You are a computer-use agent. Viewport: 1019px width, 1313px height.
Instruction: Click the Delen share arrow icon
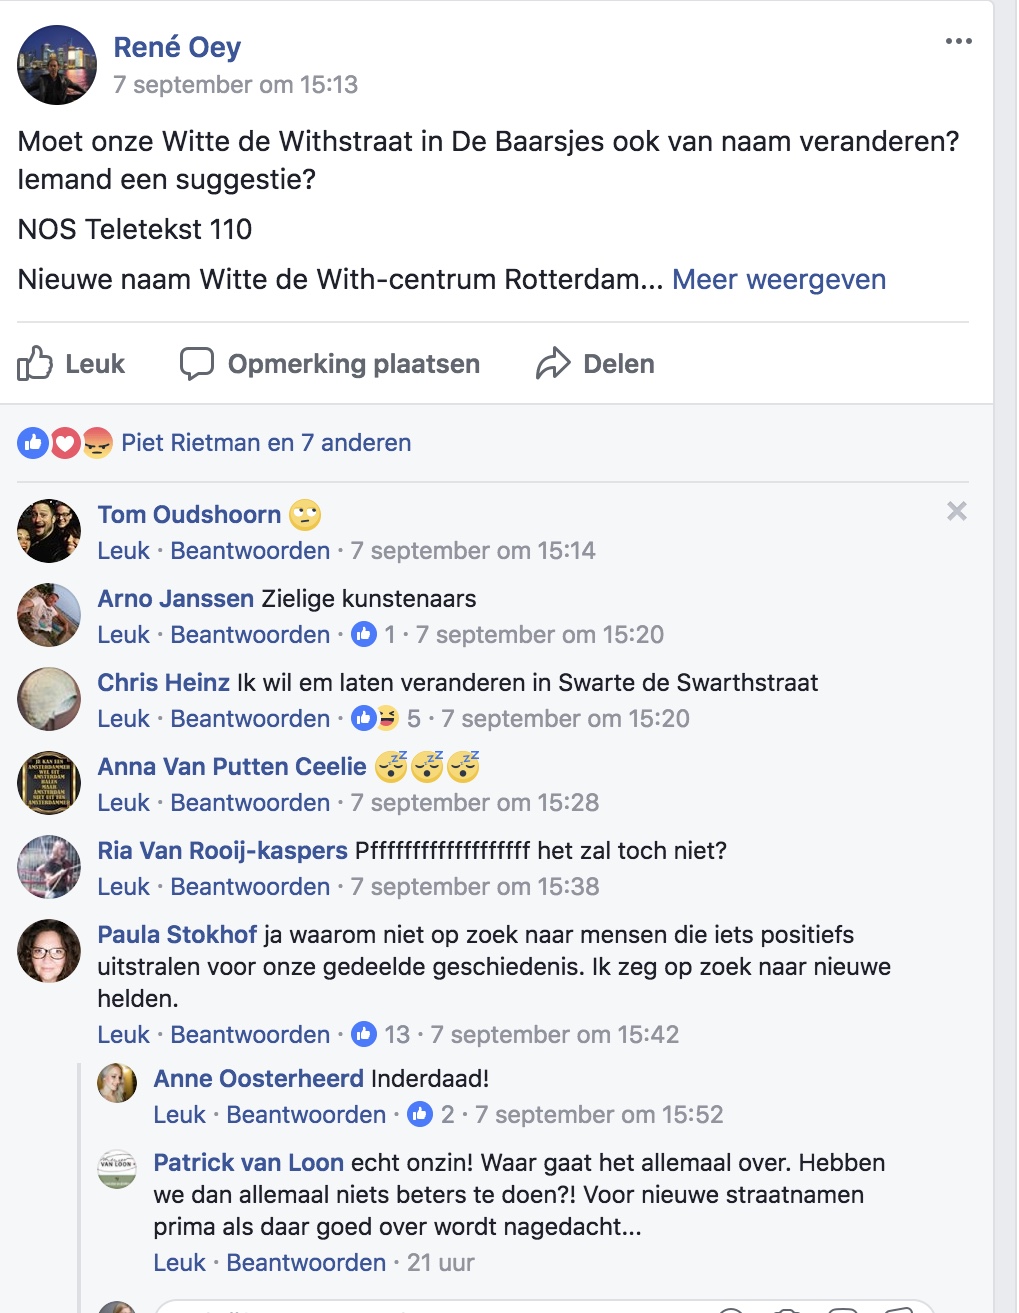pyautogui.click(x=553, y=364)
